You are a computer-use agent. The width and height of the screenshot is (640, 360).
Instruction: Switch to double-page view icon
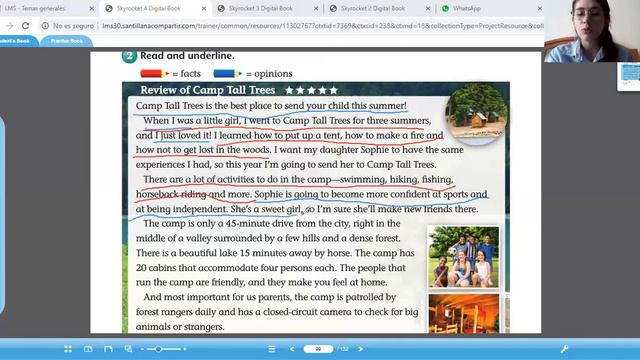[x=88, y=349]
